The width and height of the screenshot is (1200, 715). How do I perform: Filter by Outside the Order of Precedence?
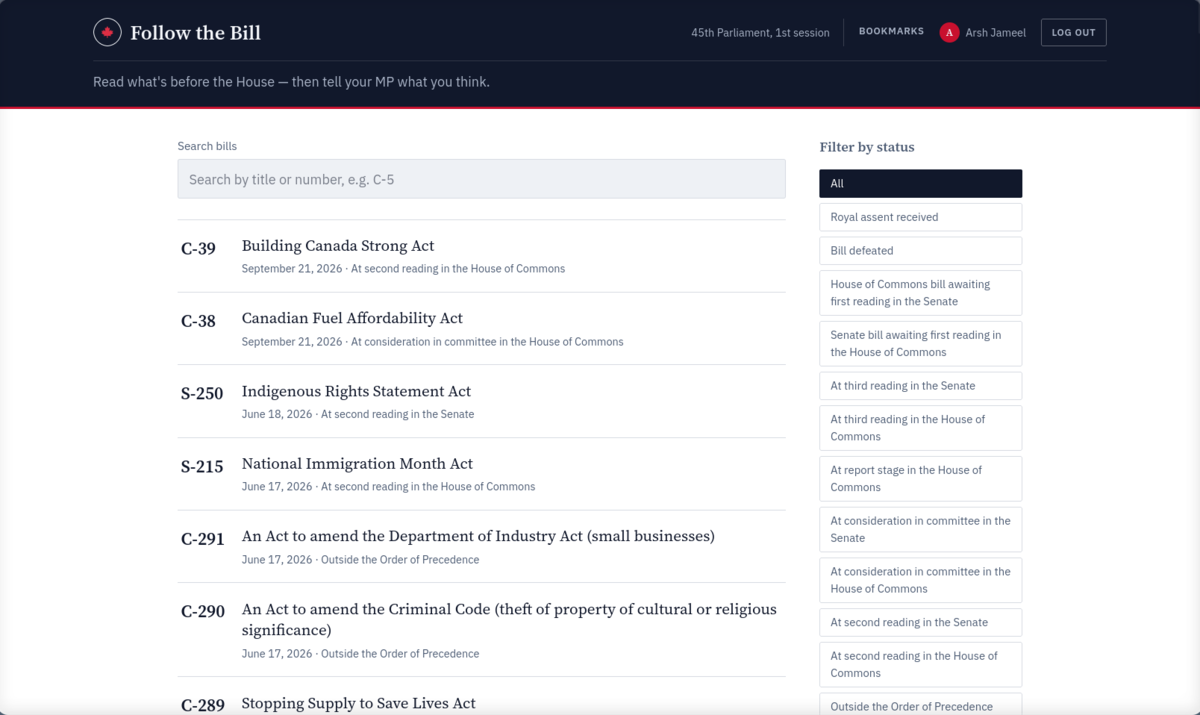click(x=920, y=704)
